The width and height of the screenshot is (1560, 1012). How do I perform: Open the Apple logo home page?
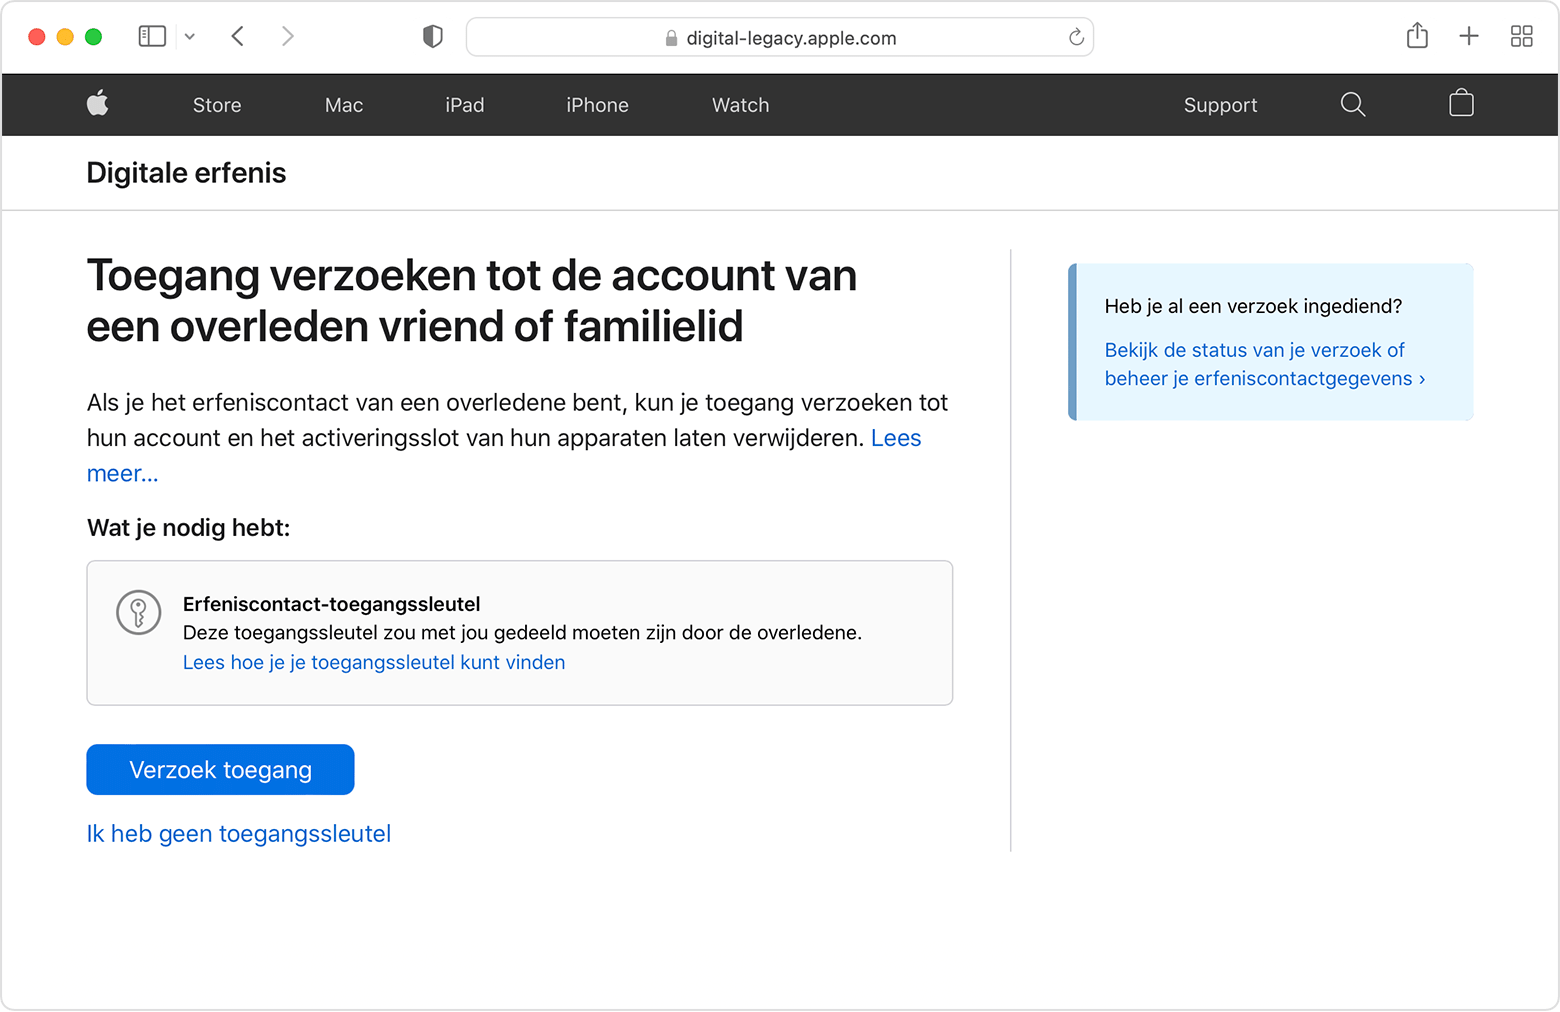97,104
